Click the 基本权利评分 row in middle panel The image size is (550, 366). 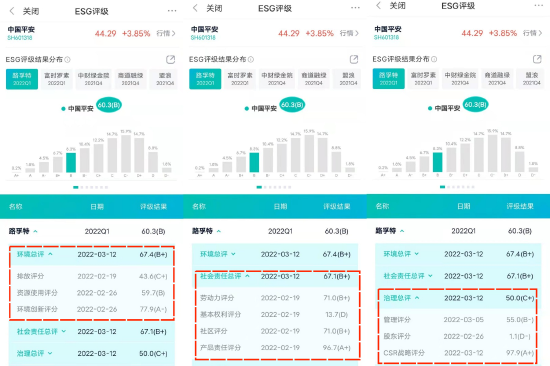(x=275, y=314)
